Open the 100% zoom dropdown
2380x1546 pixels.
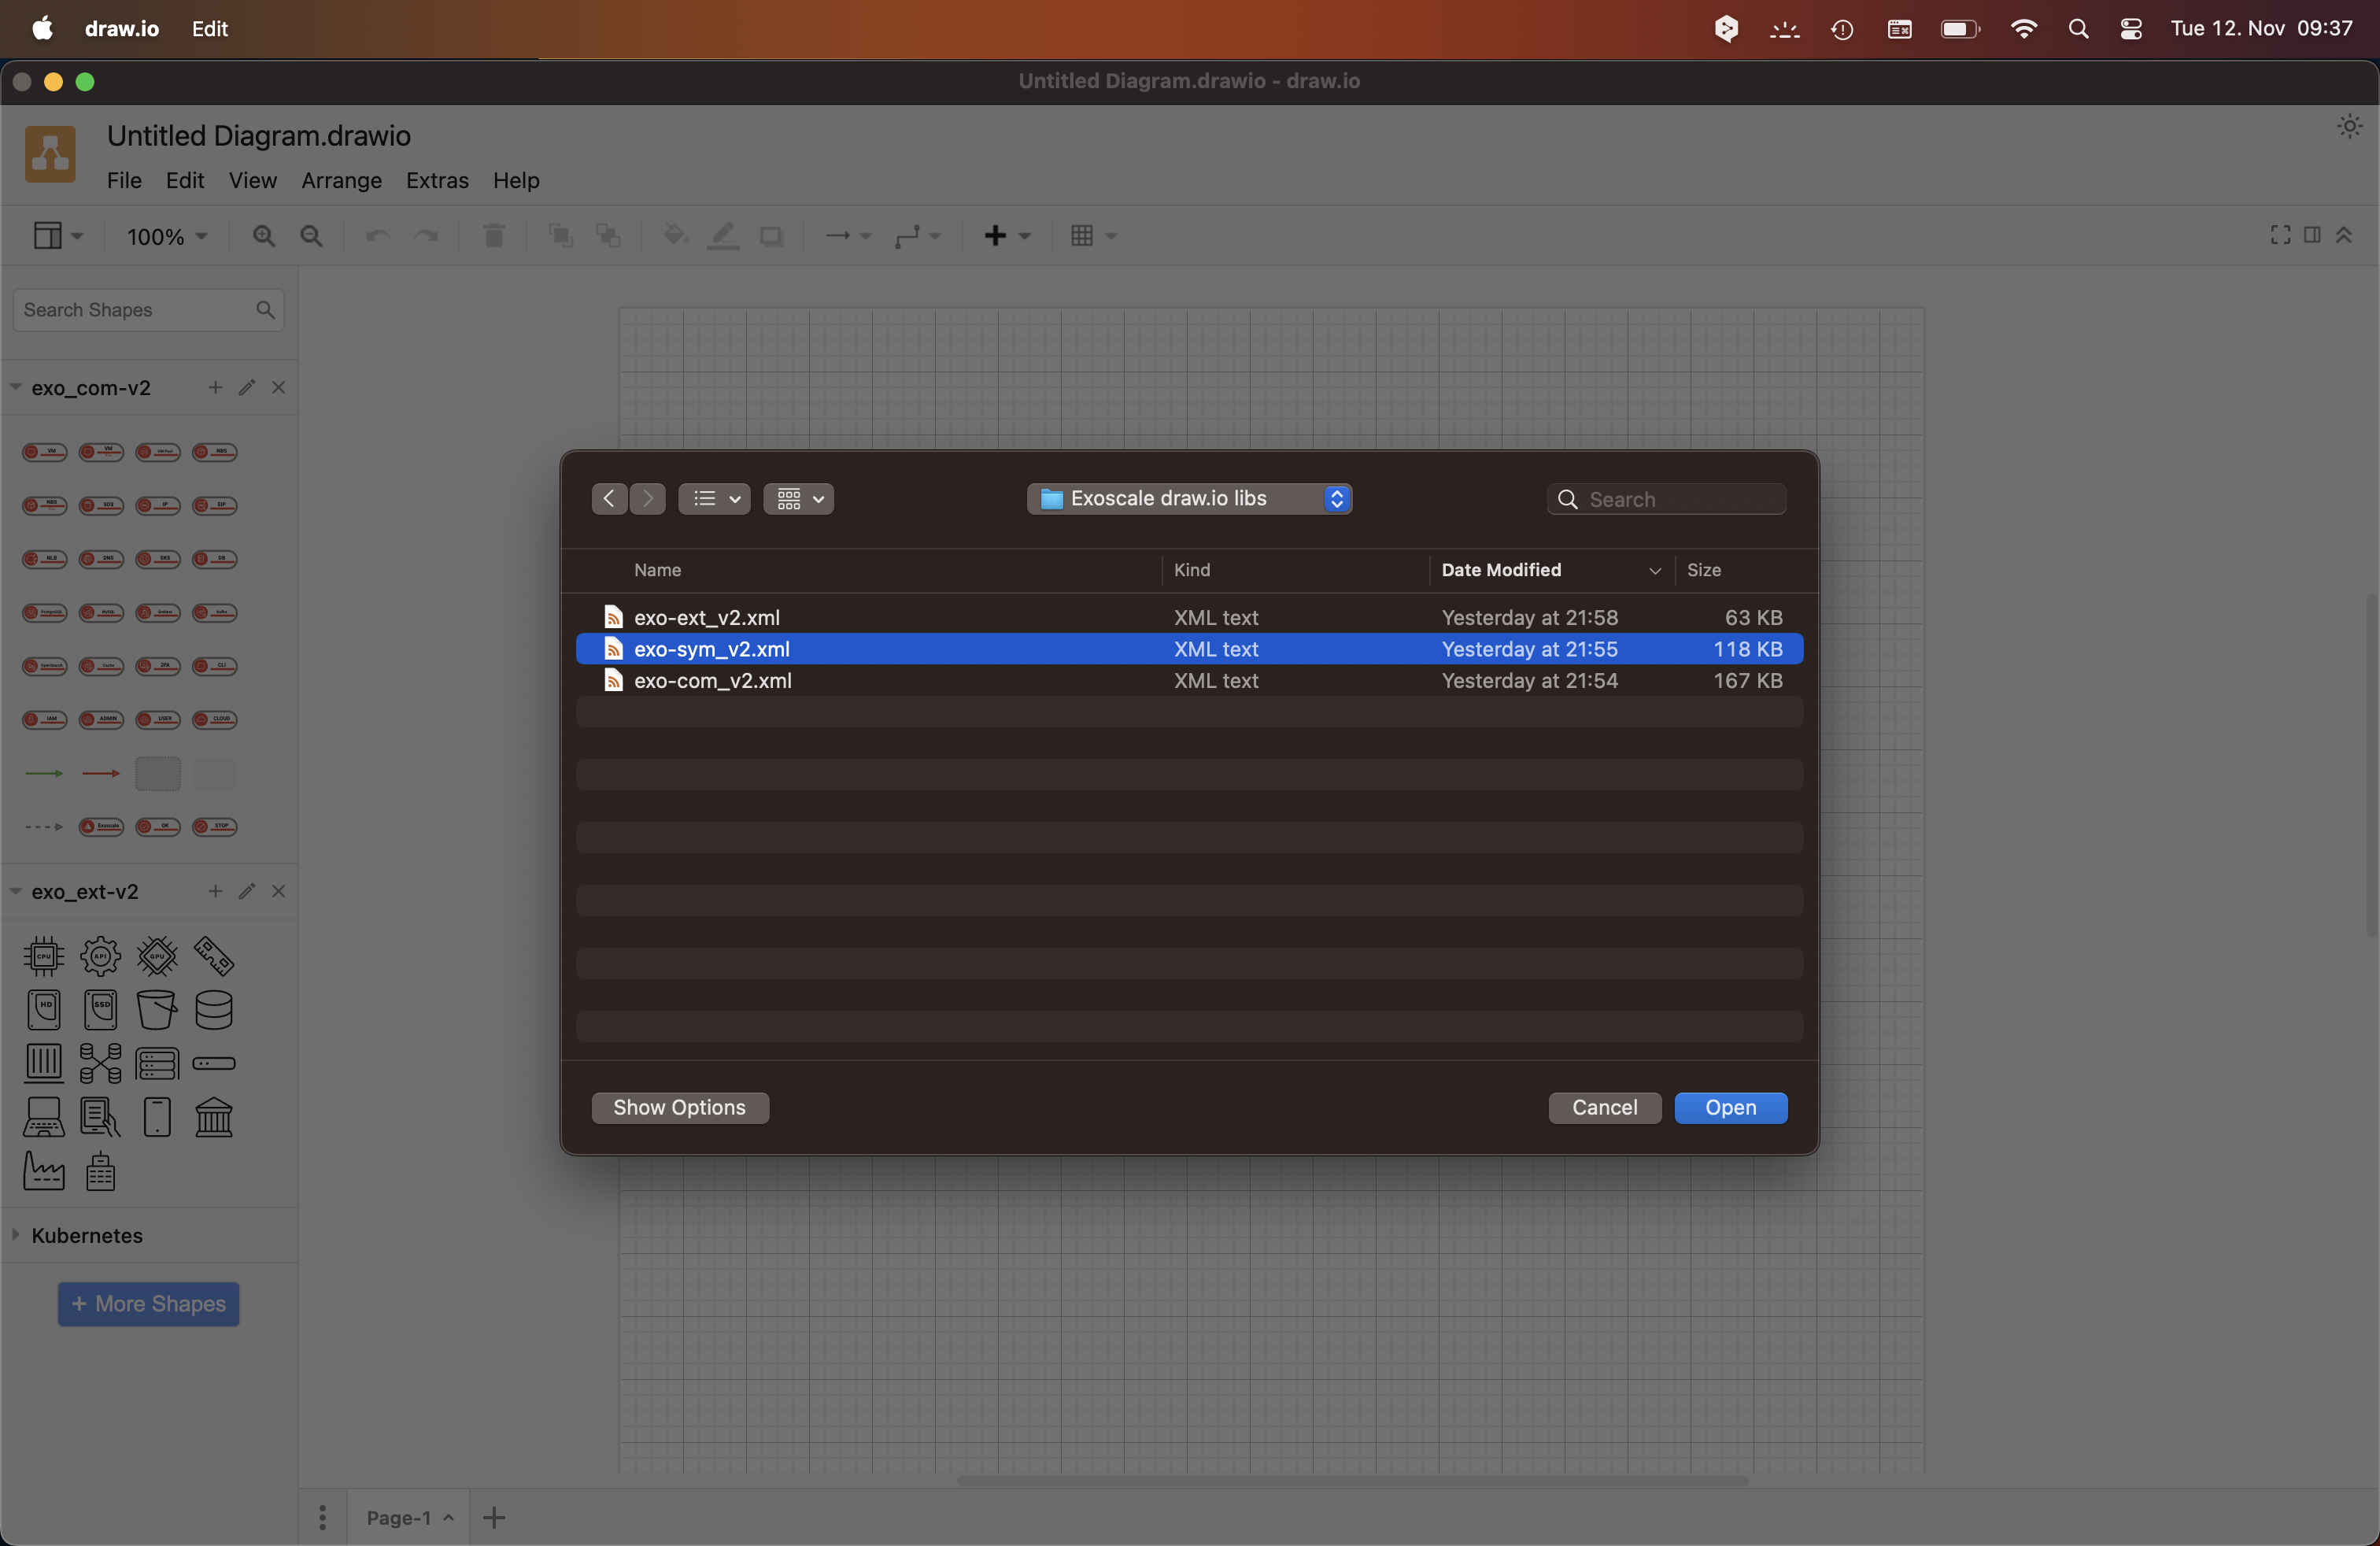click(x=166, y=237)
